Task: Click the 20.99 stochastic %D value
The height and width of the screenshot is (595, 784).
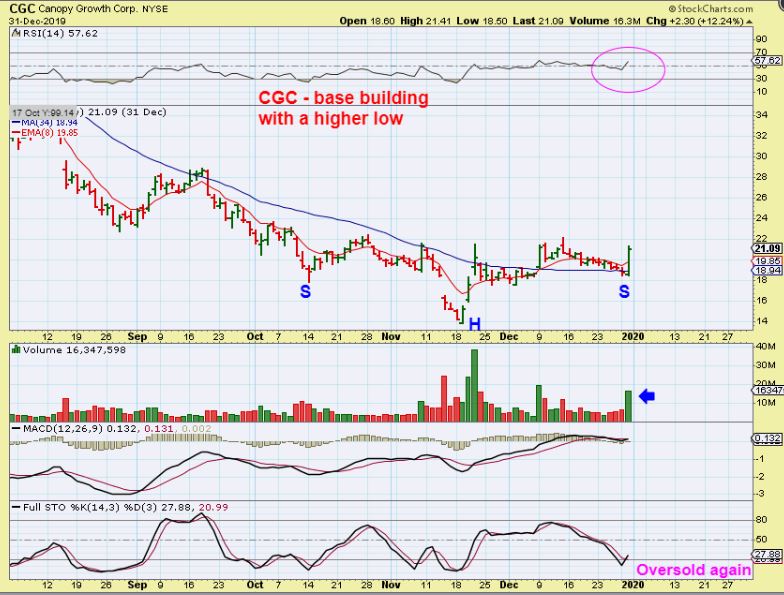Action: tap(214, 507)
